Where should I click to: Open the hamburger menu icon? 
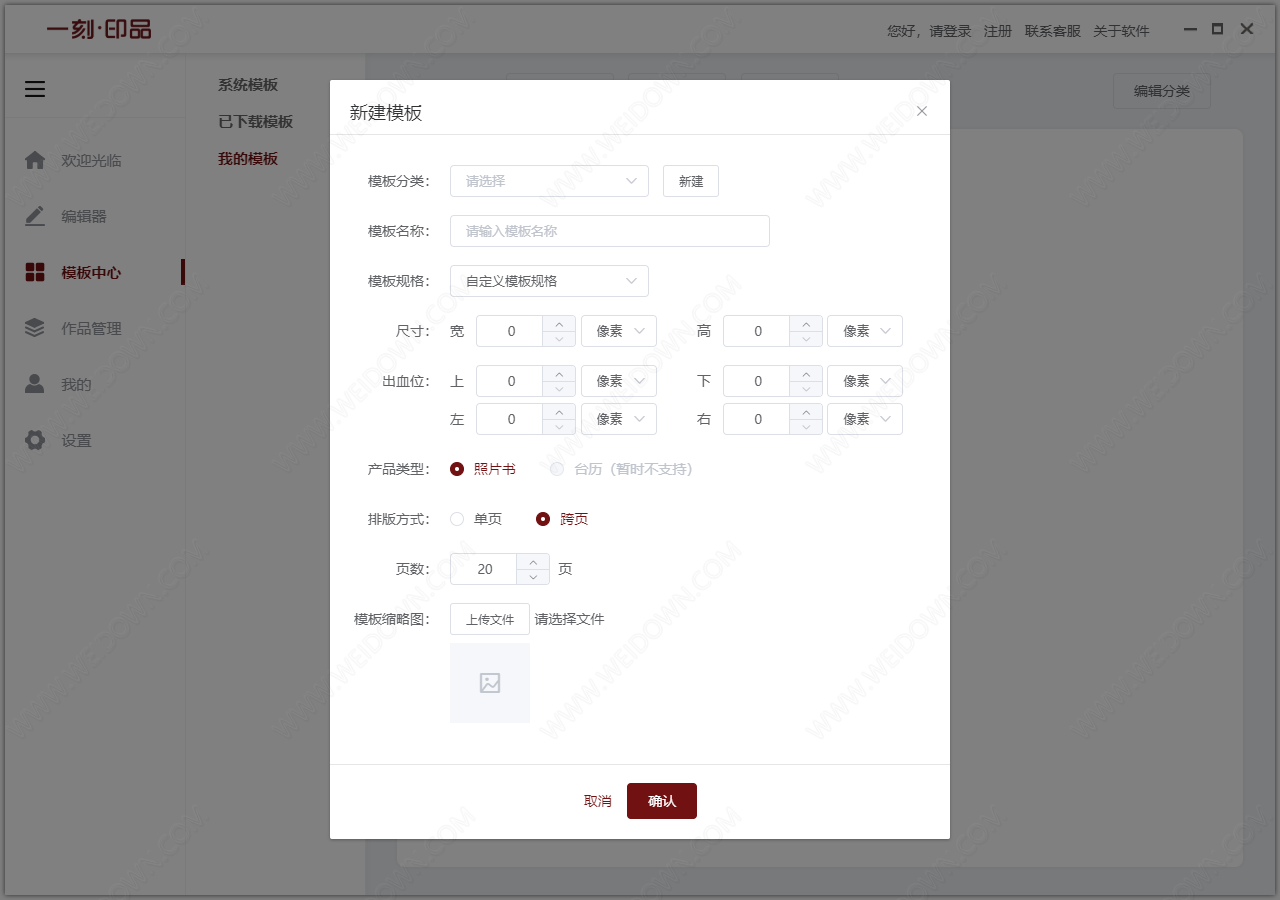click(x=35, y=89)
